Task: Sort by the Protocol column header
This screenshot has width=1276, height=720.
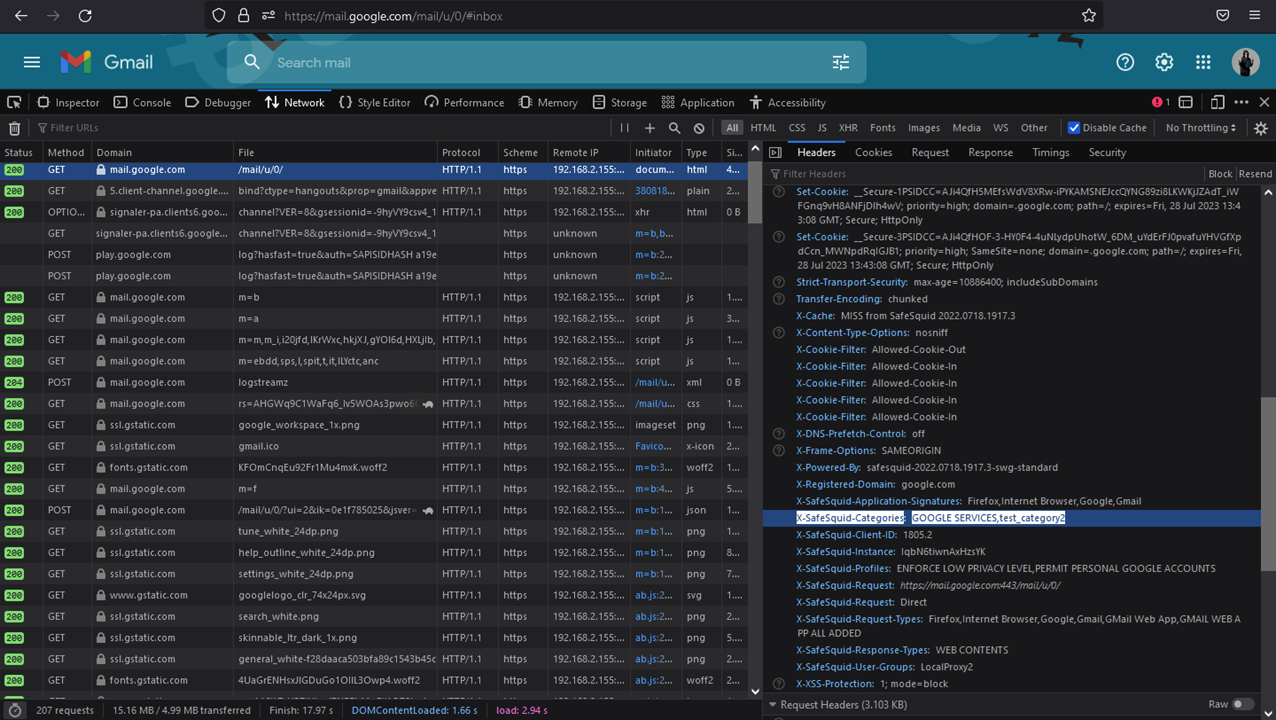Action: (x=467, y=153)
